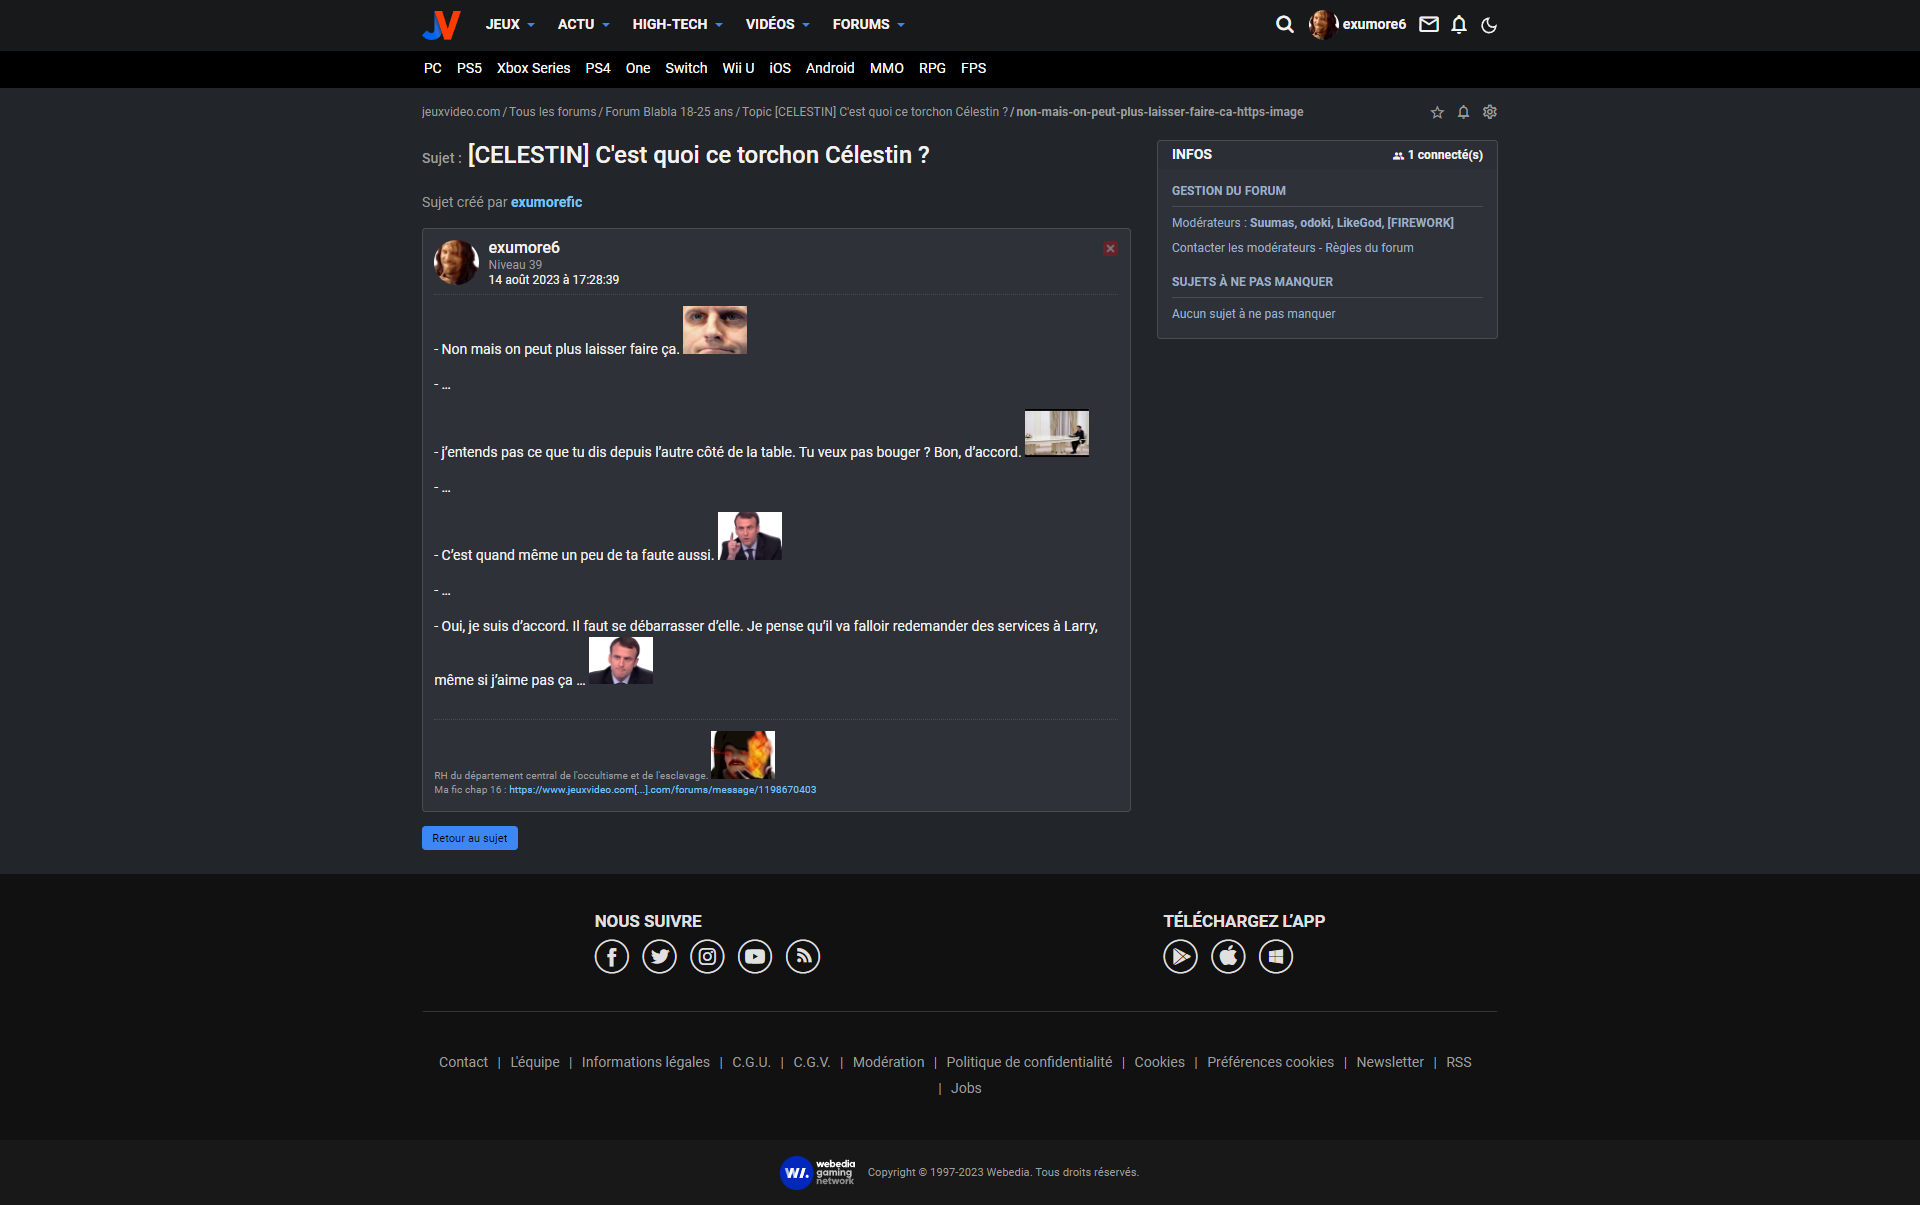Screen dimensions: 1920x1205
Task: Open the RSS feed footer icon
Action: coord(803,957)
